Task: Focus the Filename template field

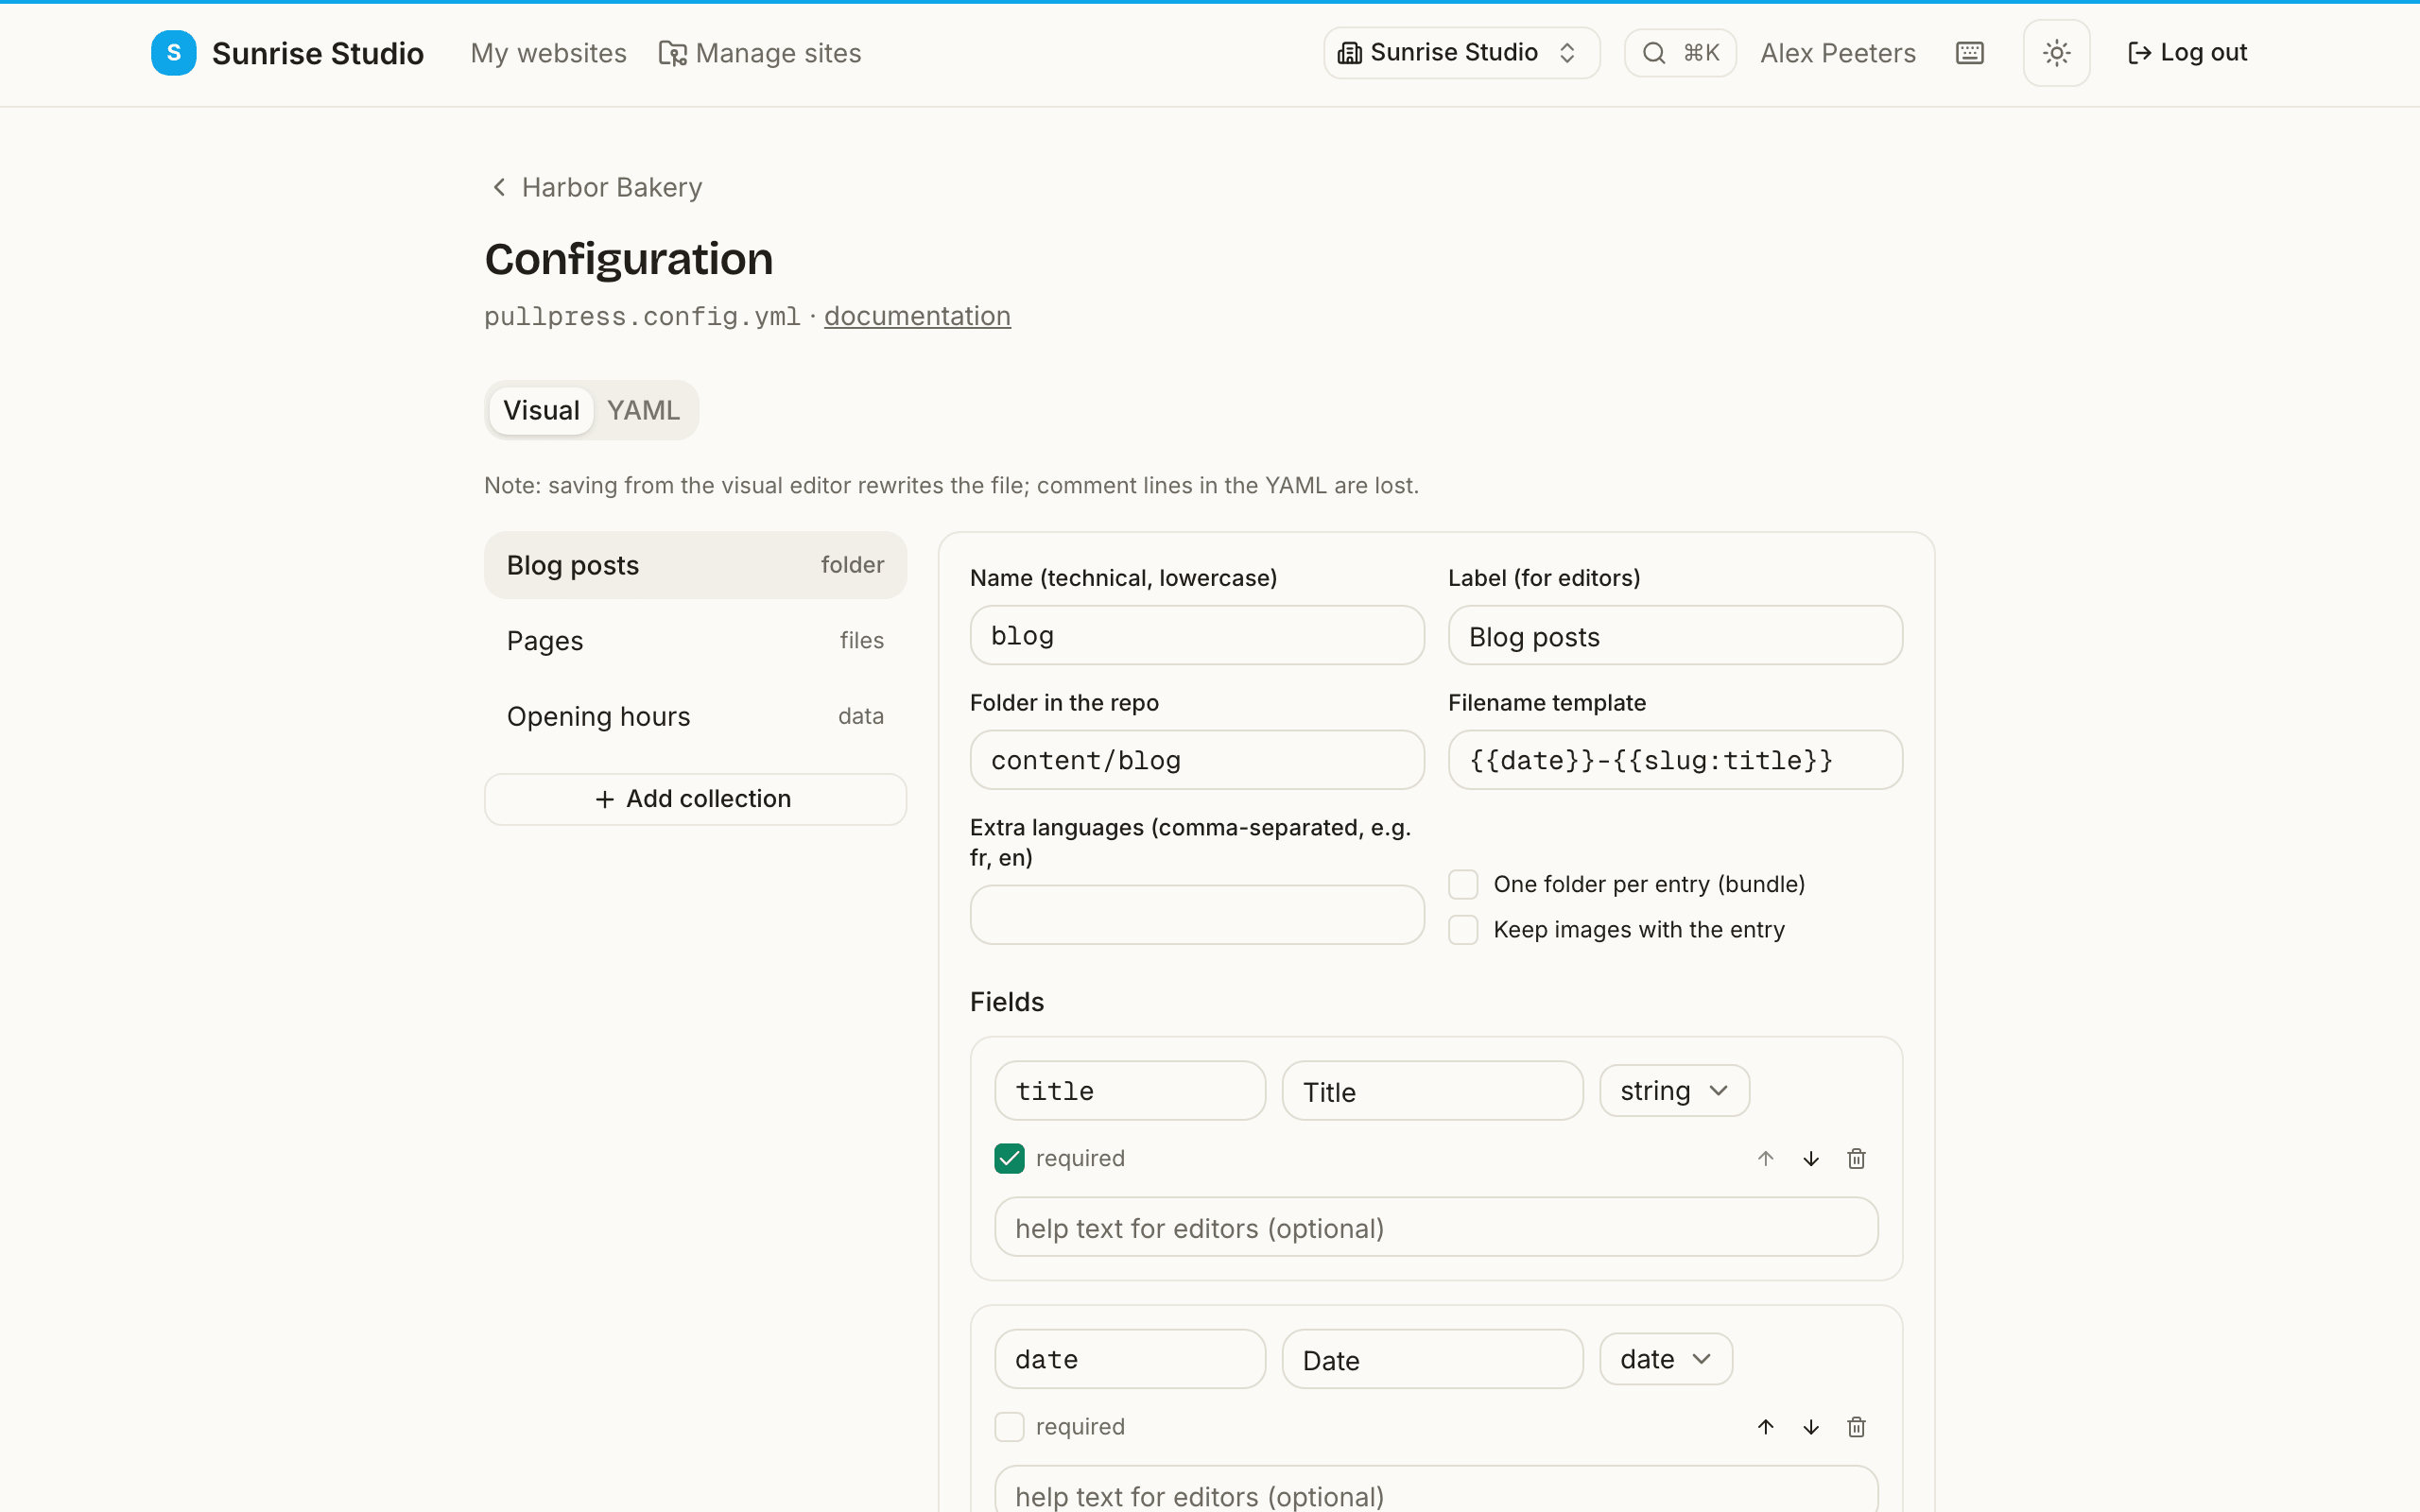Action: tap(1675, 760)
